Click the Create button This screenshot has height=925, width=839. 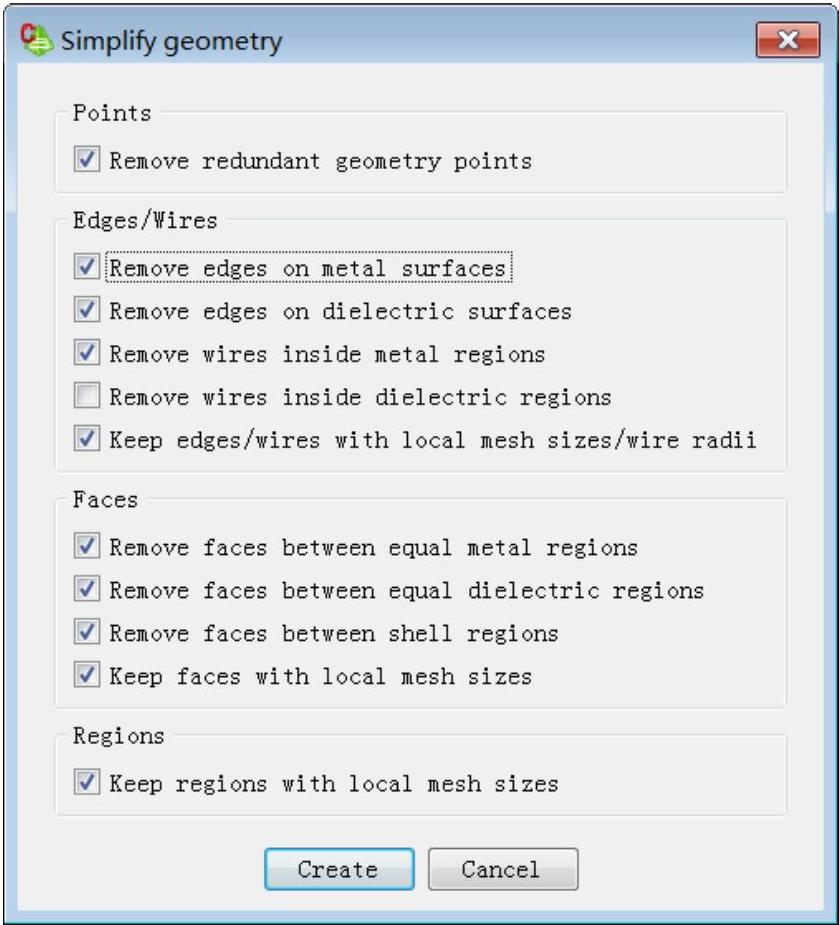339,869
